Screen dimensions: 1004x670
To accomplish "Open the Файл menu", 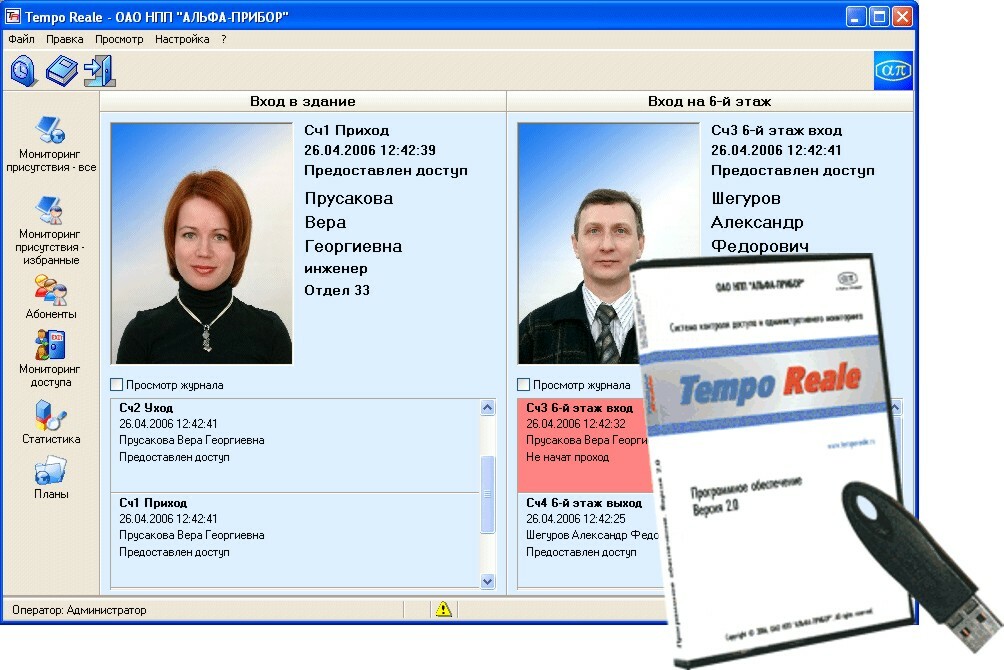I will (x=21, y=39).
